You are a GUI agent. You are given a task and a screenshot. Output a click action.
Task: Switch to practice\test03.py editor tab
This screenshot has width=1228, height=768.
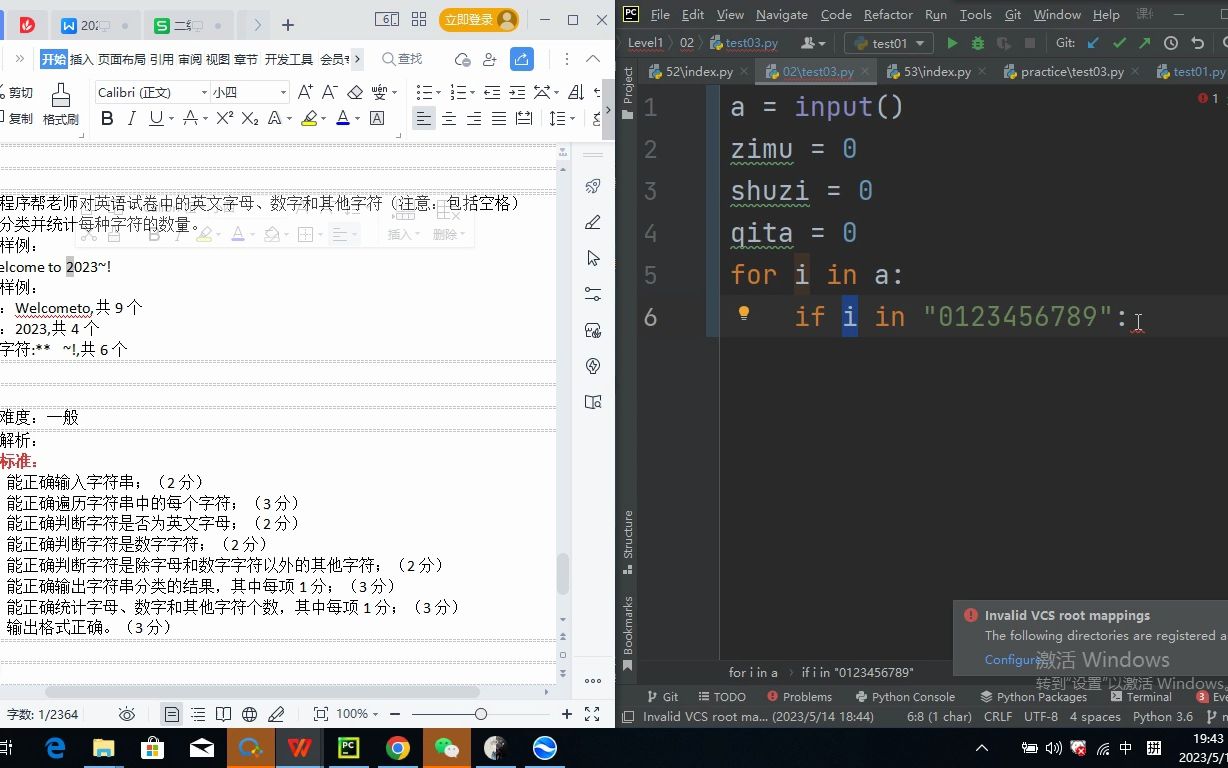(1072, 72)
